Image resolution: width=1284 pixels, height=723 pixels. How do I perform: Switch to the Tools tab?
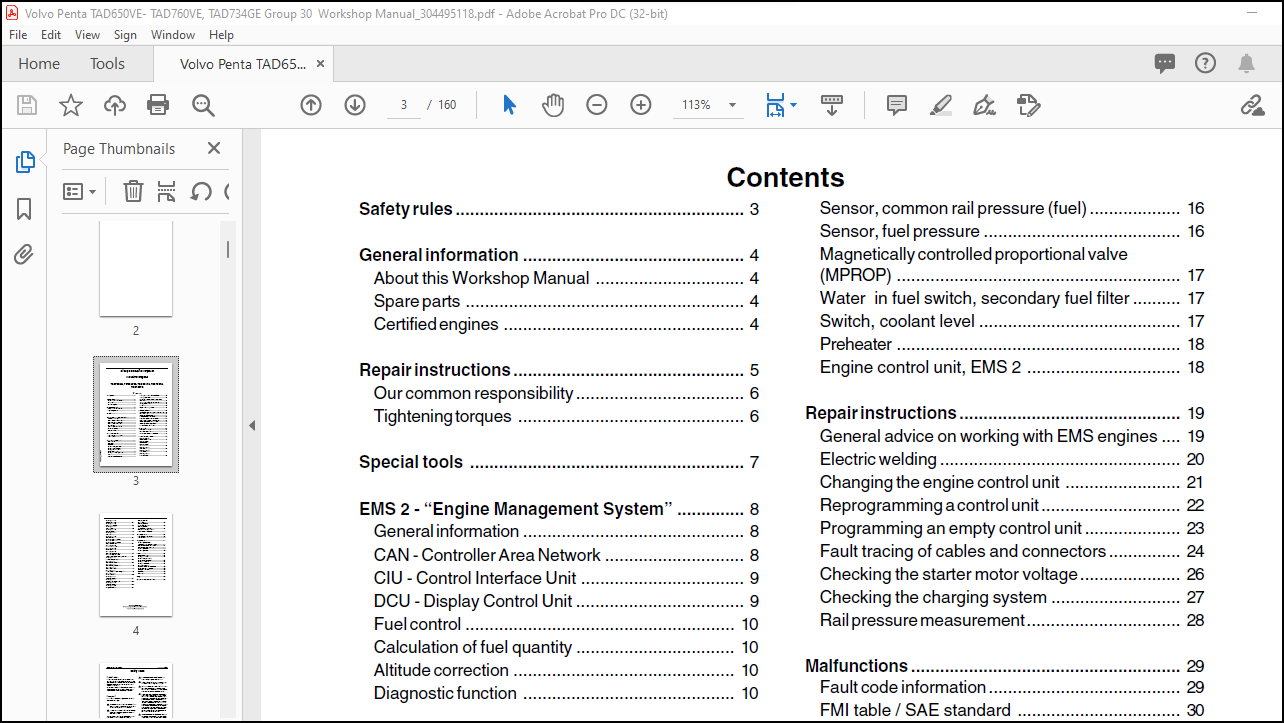click(107, 64)
